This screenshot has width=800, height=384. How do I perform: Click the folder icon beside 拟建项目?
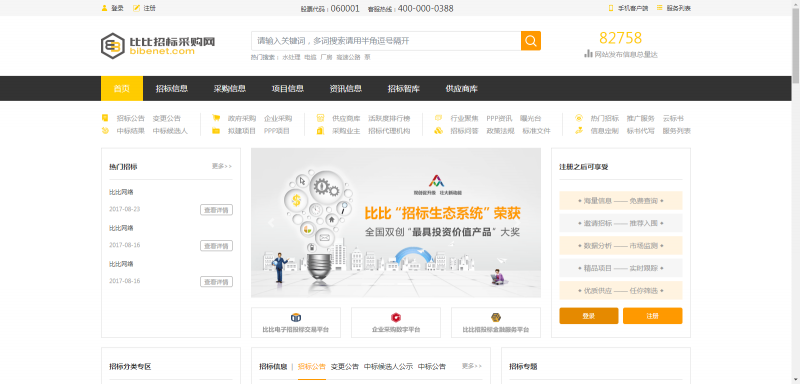pos(216,131)
